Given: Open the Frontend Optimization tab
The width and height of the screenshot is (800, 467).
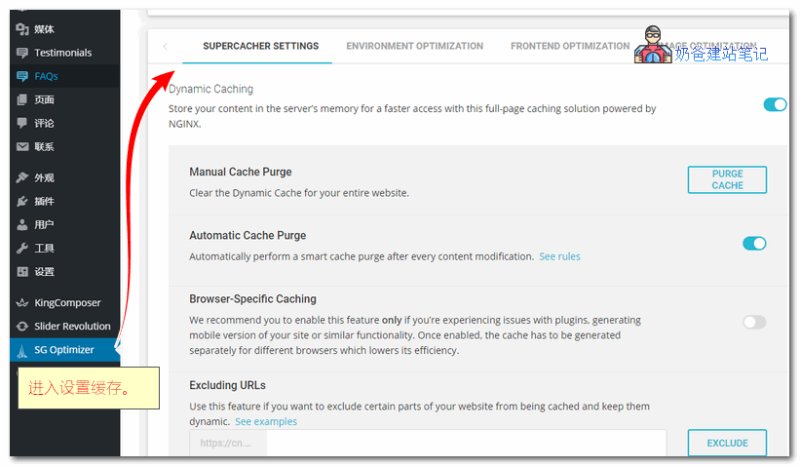Looking at the screenshot, I should click(570, 46).
